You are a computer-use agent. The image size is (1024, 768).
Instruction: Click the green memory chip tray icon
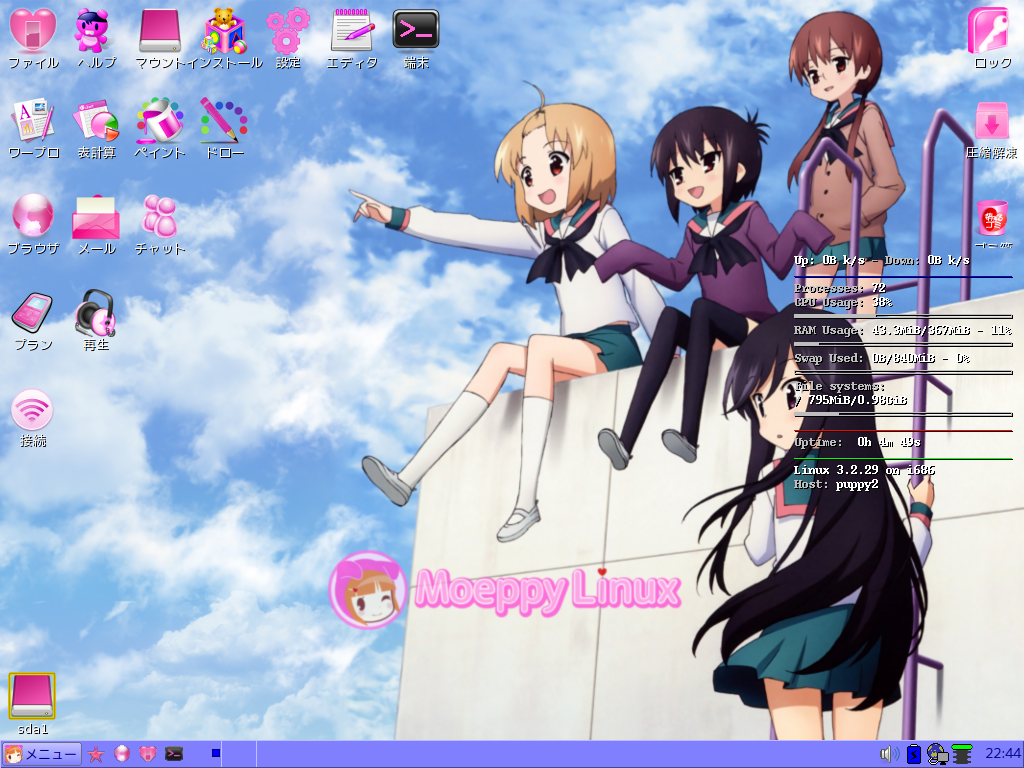[x=961, y=754]
